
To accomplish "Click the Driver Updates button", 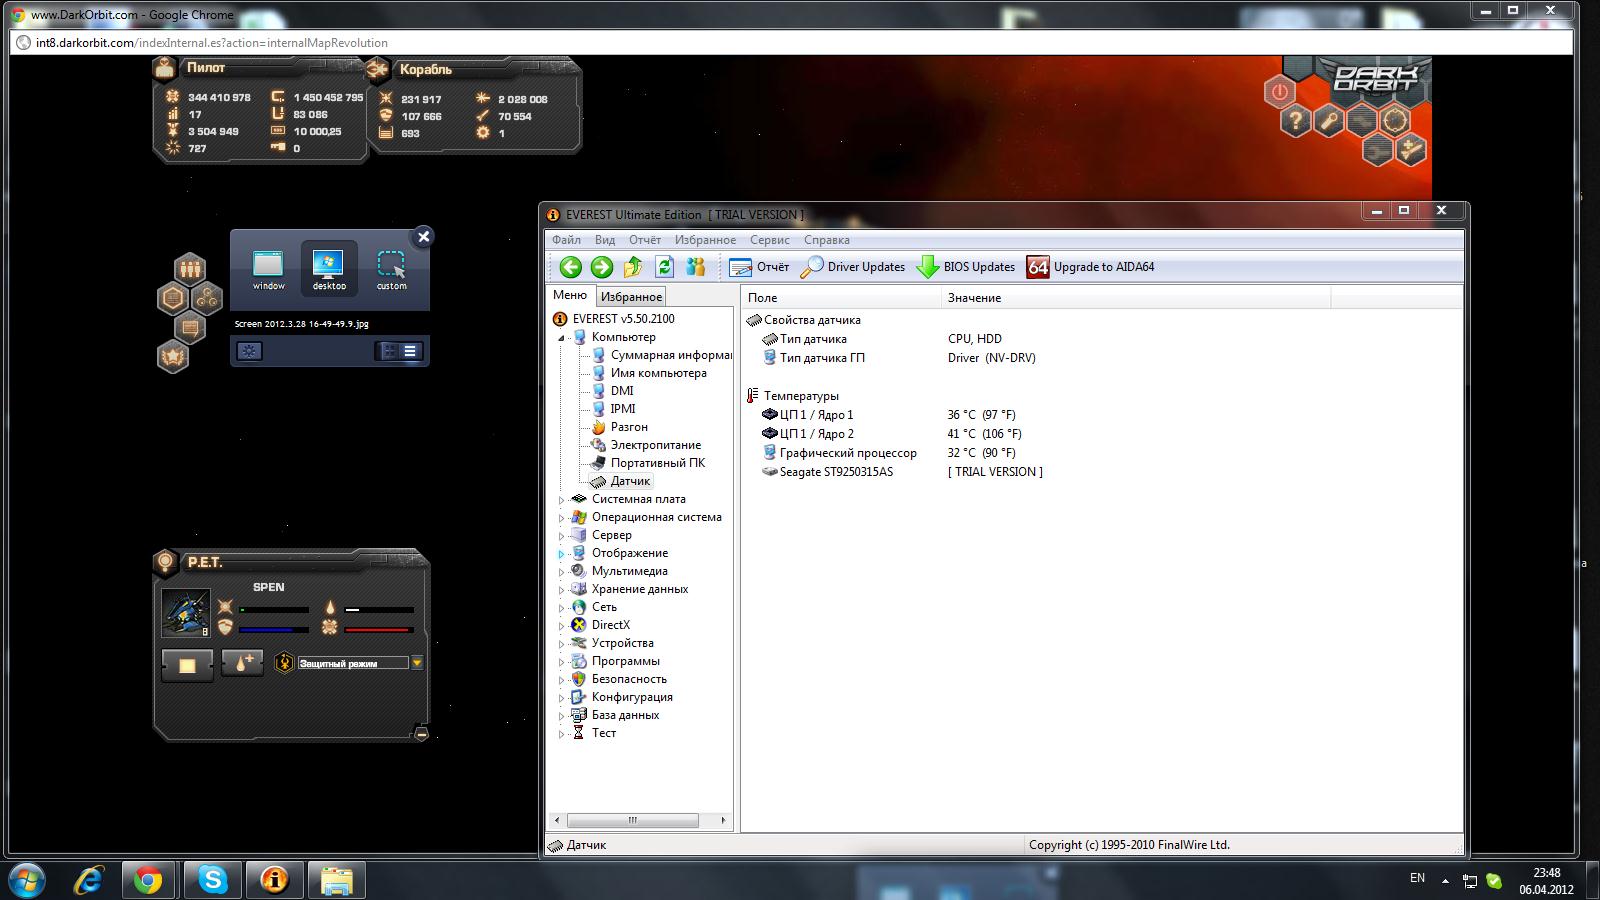I will pos(853,267).
